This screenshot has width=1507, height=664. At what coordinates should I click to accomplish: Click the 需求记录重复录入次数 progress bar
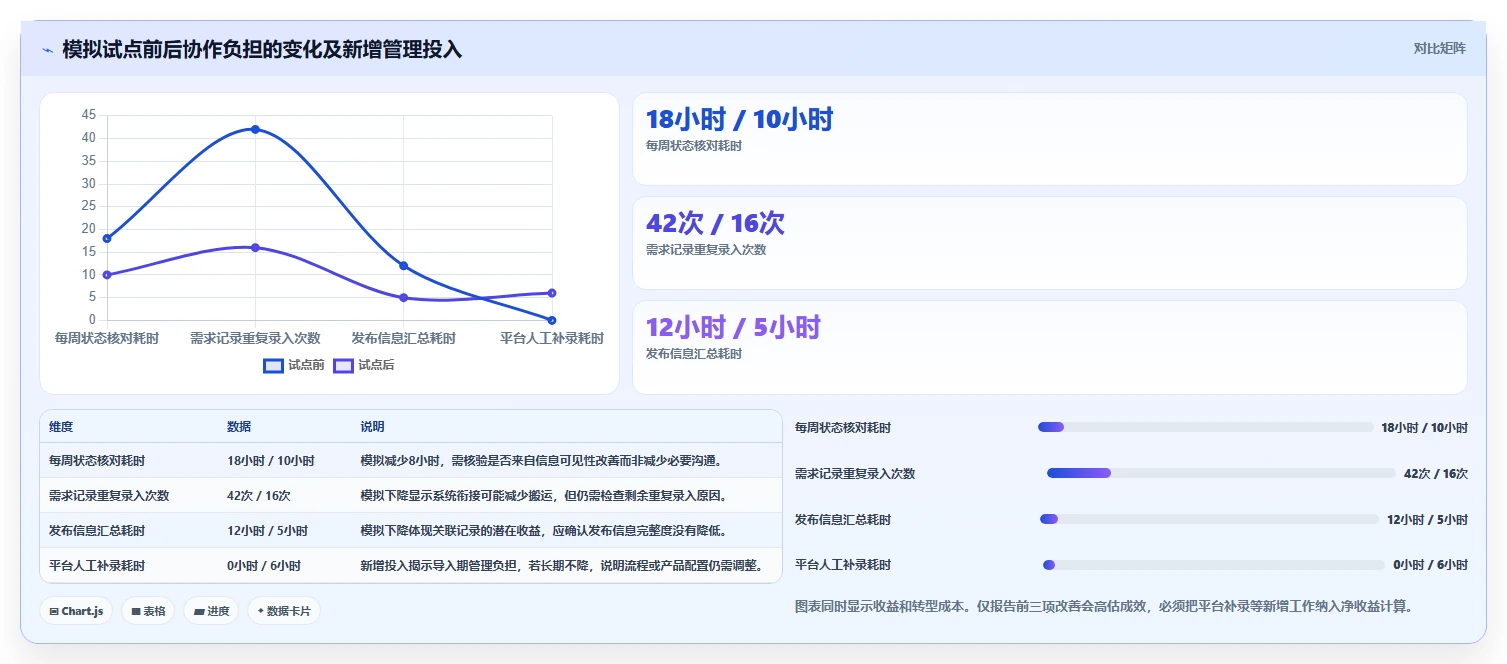click(1221, 473)
